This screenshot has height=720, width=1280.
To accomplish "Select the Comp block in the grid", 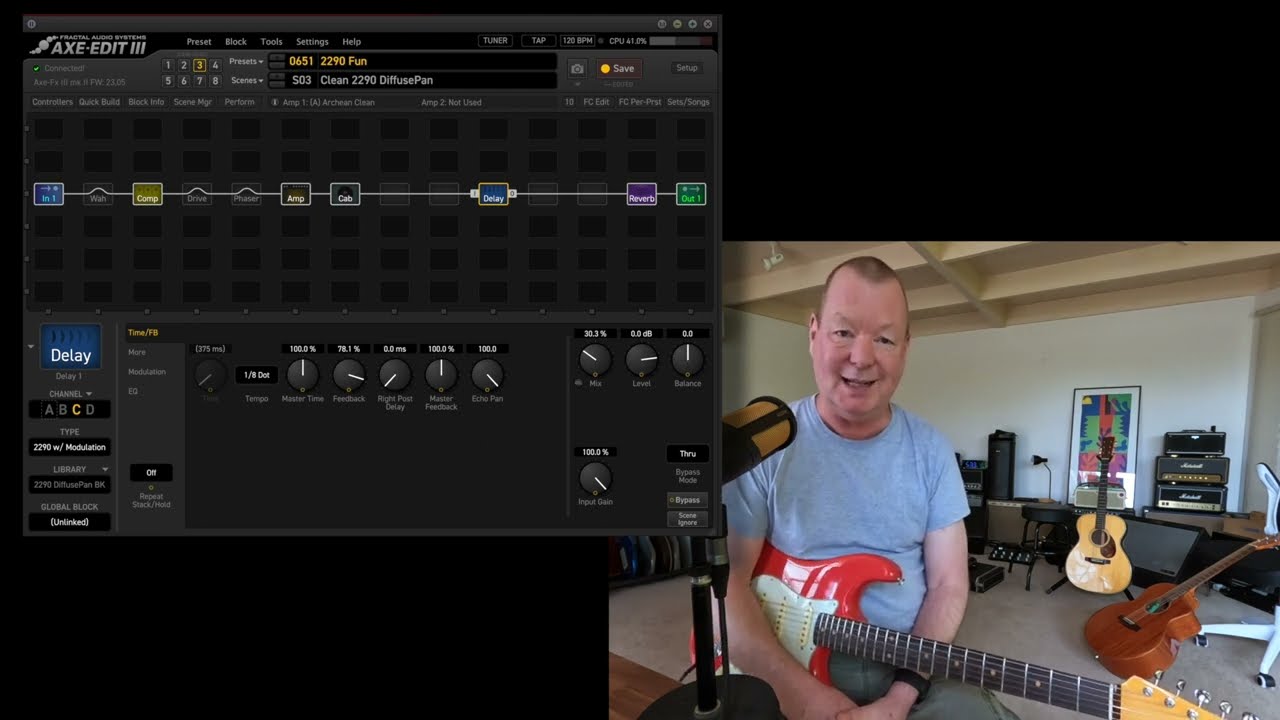I will (147, 194).
